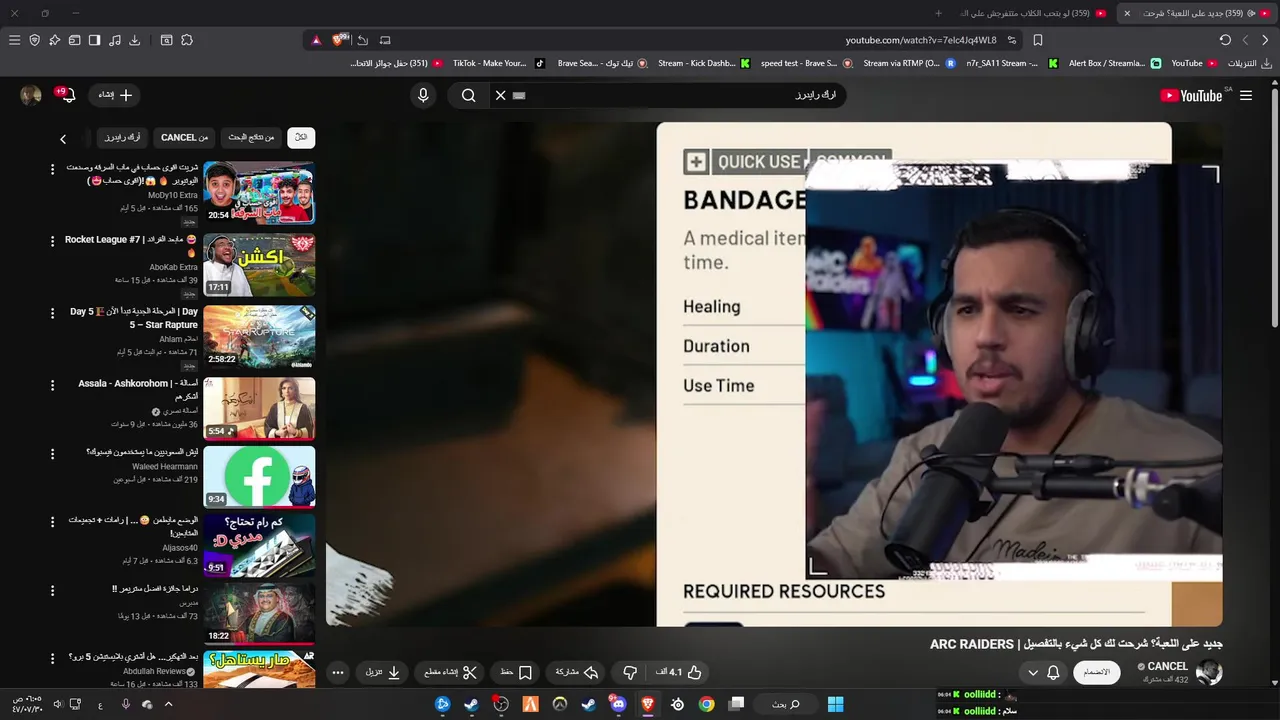Open TikTok - Make Your... bookmark

coord(499,63)
